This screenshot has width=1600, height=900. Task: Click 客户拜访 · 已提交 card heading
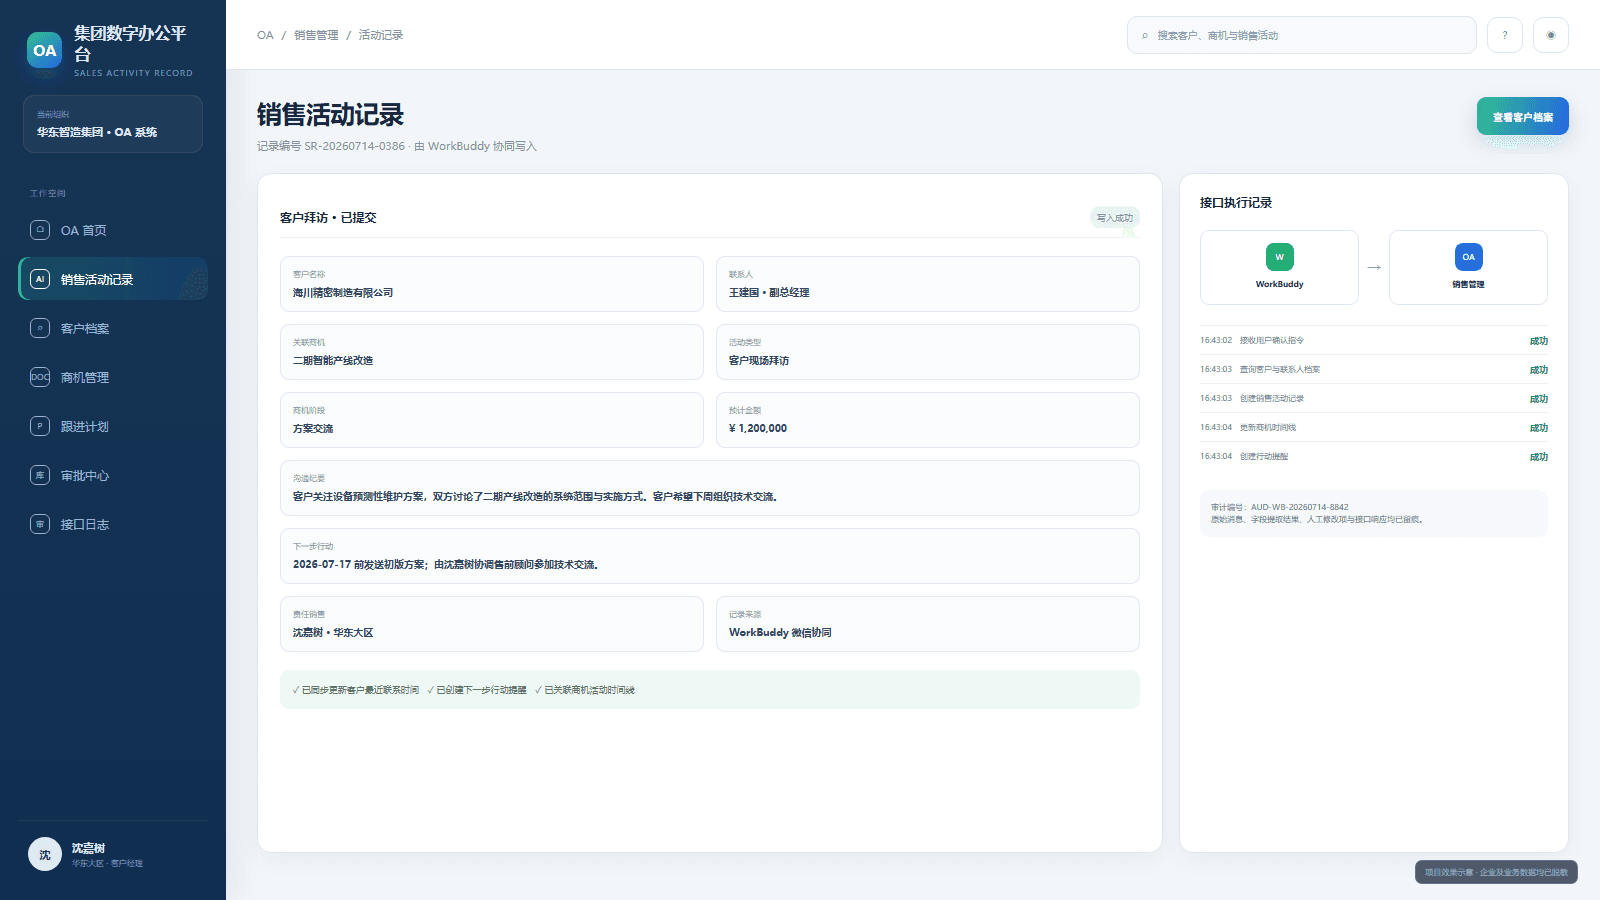(x=328, y=218)
